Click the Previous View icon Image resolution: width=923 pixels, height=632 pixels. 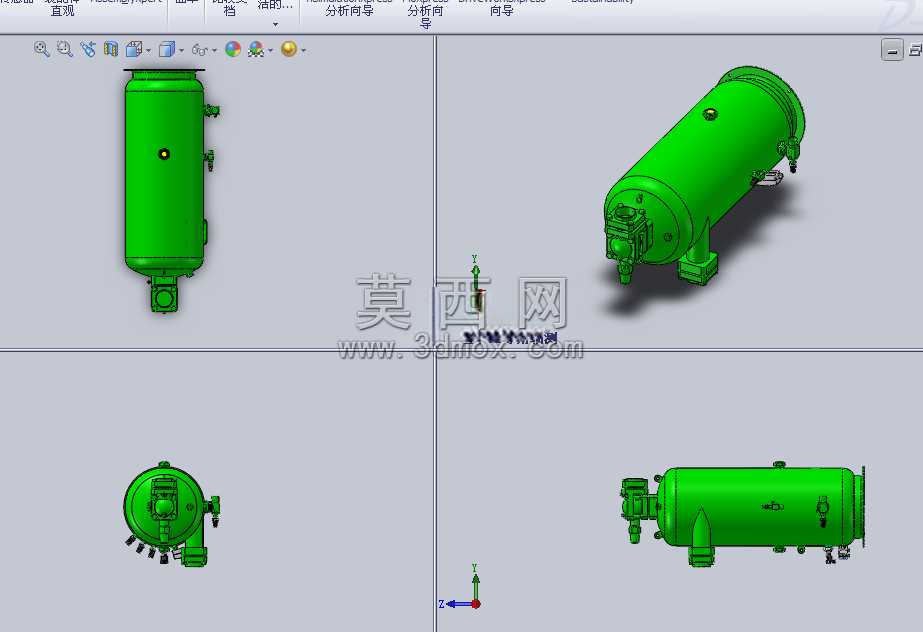point(88,49)
